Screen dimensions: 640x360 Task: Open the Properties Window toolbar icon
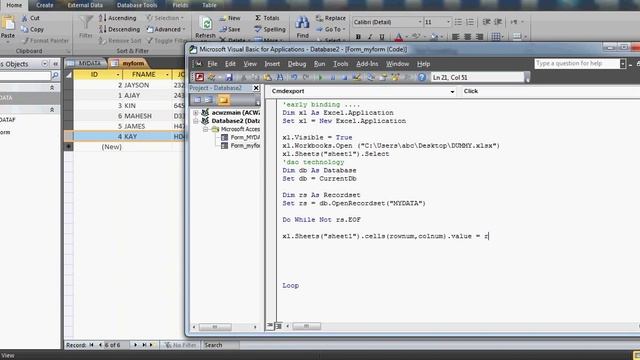(383, 77)
